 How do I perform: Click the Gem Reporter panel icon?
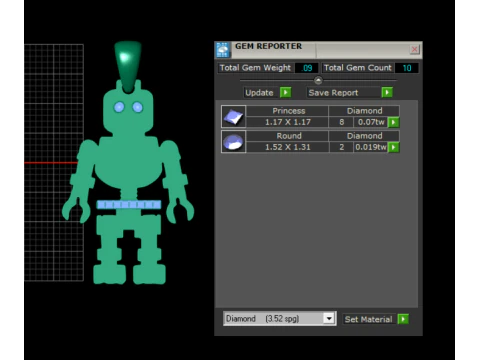(223, 50)
